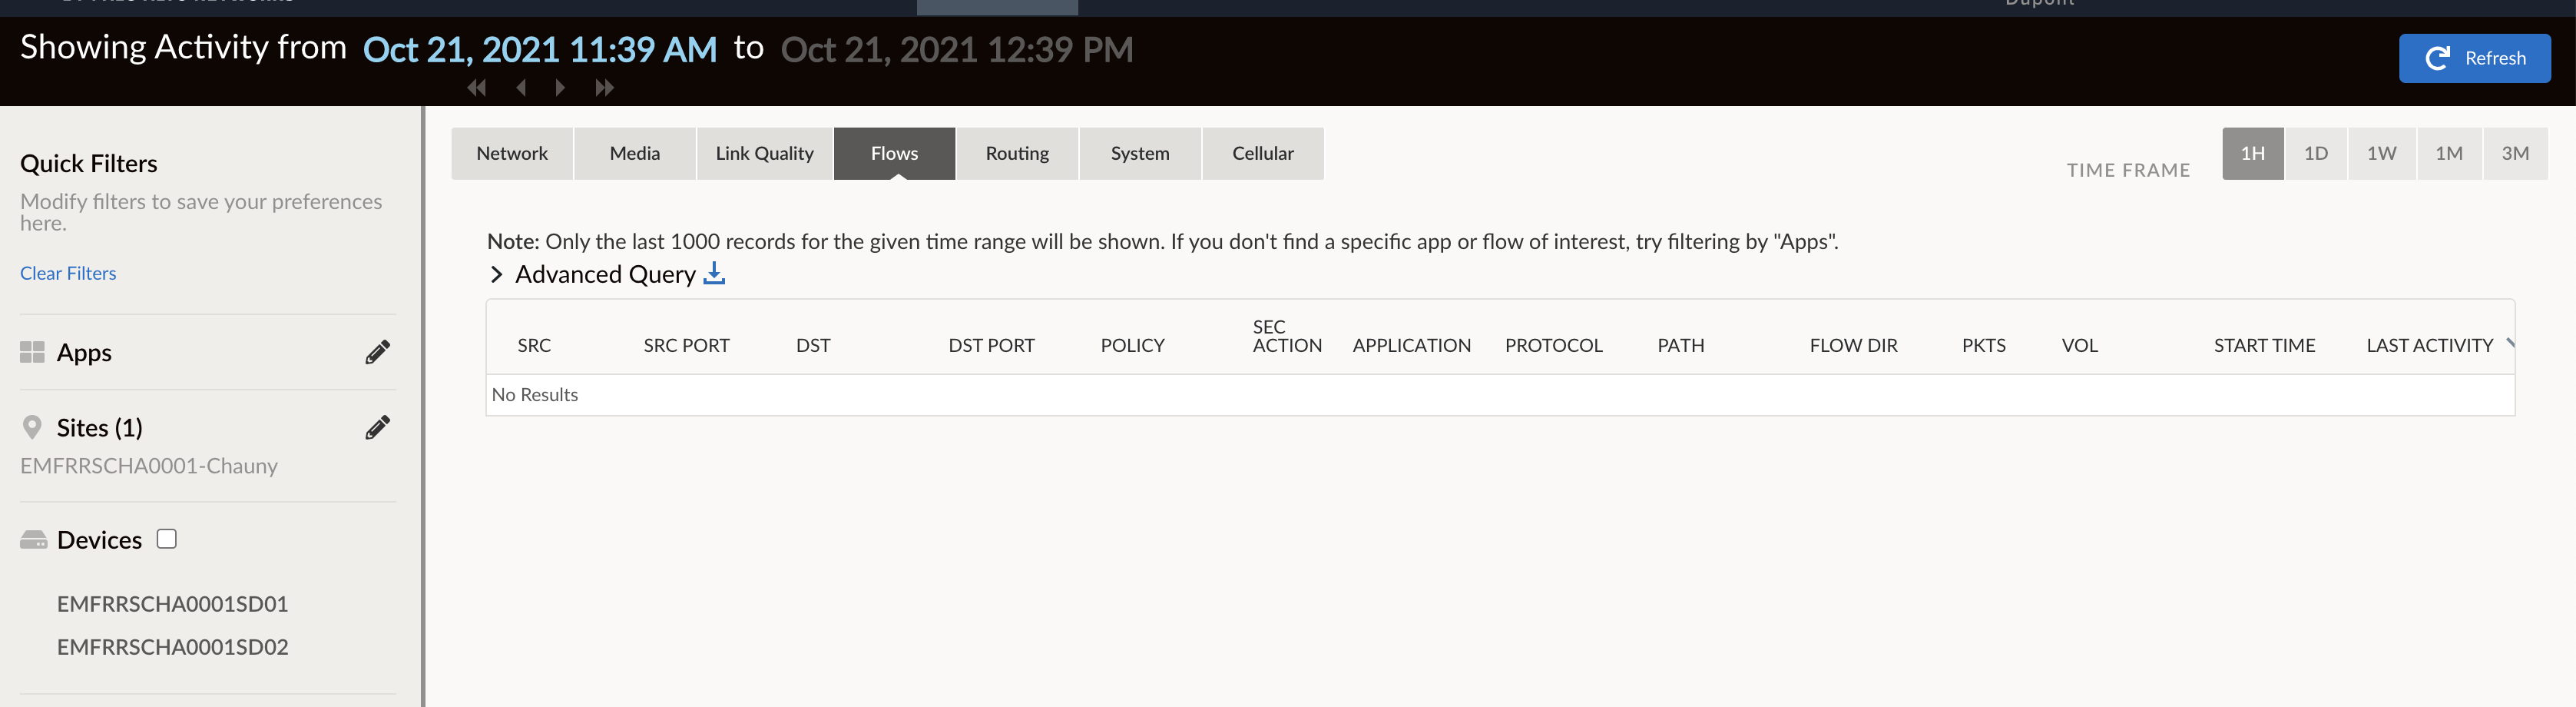Step forward one time period arrow
The width and height of the screenshot is (2576, 707).
560,88
